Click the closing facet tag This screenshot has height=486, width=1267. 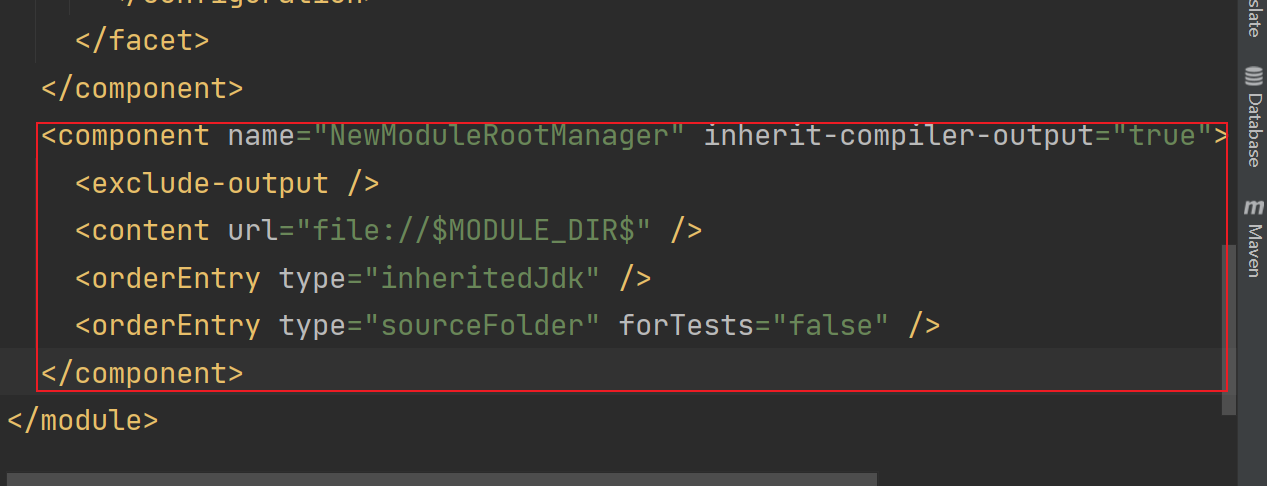(x=142, y=41)
